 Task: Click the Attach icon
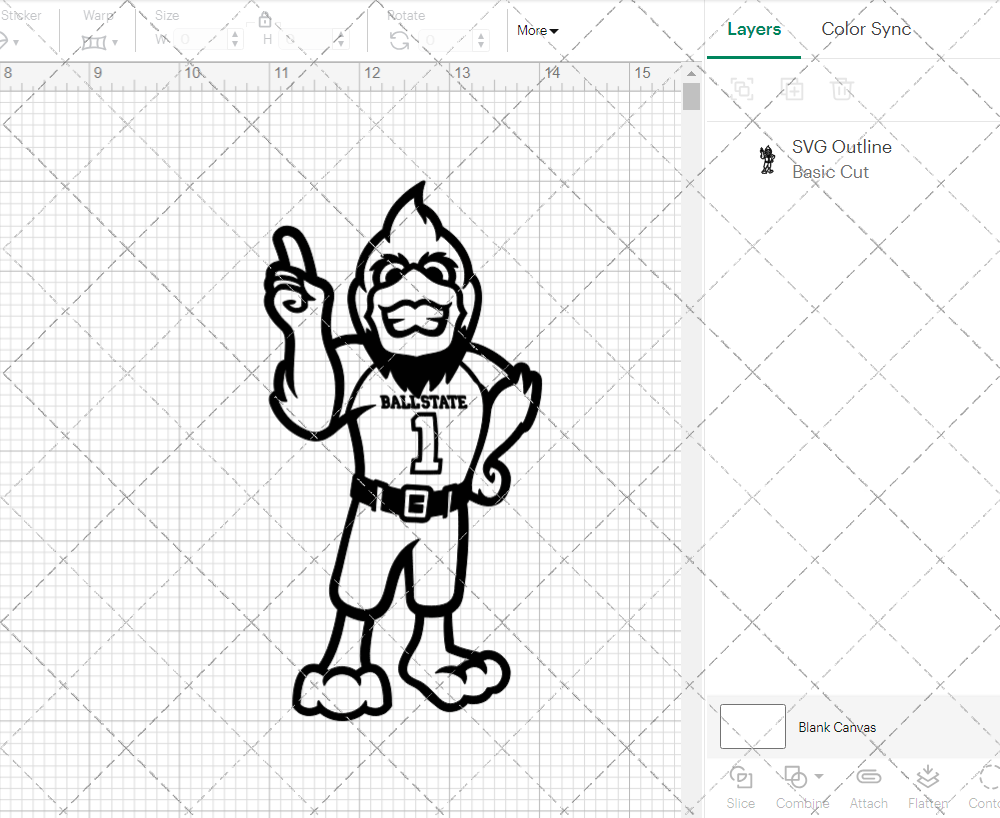[868, 778]
